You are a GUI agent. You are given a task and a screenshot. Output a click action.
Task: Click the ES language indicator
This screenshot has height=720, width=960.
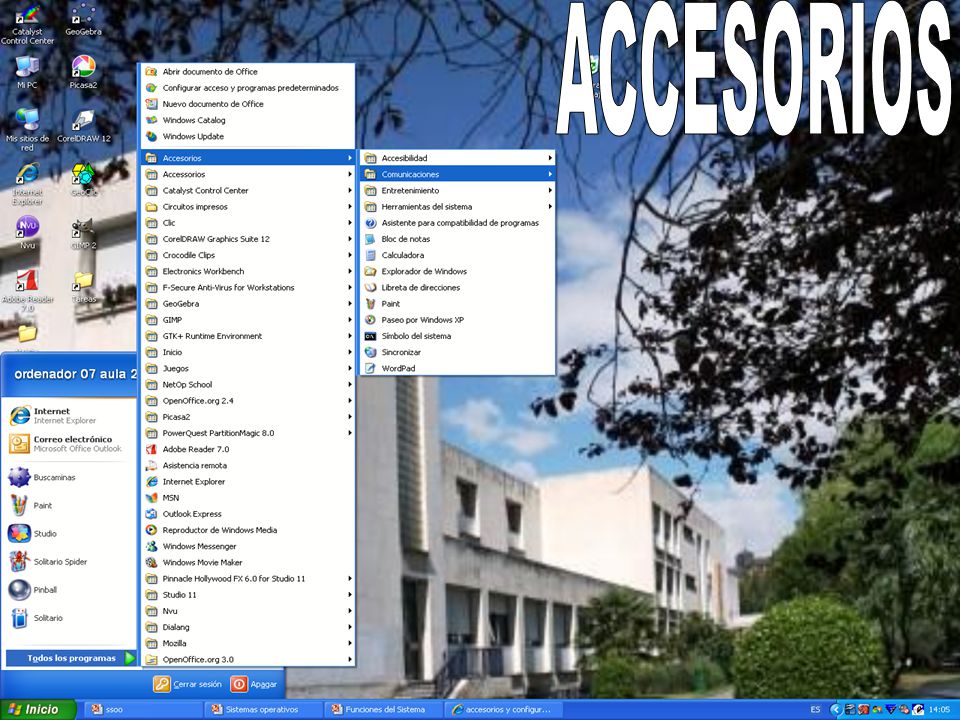pyautogui.click(x=815, y=710)
